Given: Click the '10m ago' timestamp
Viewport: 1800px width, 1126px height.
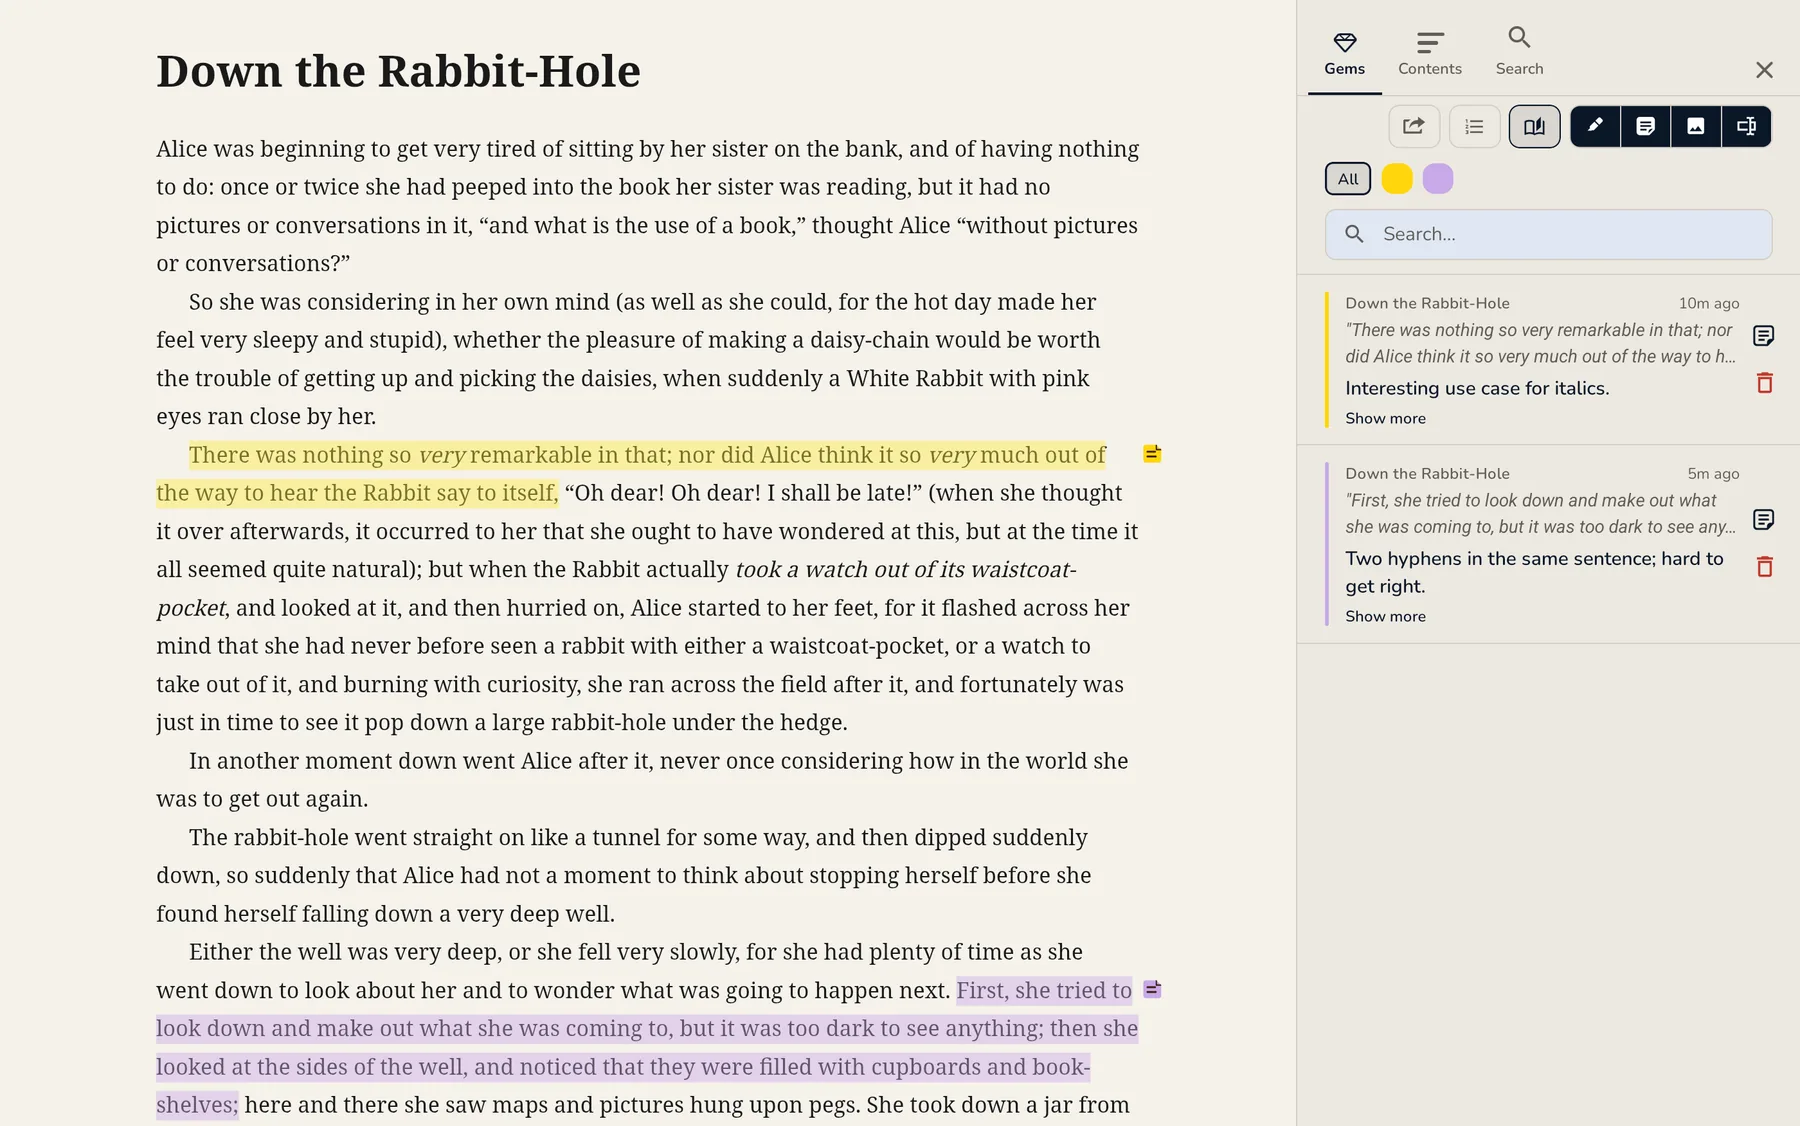Looking at the screenshot, I should (1709, 303).
